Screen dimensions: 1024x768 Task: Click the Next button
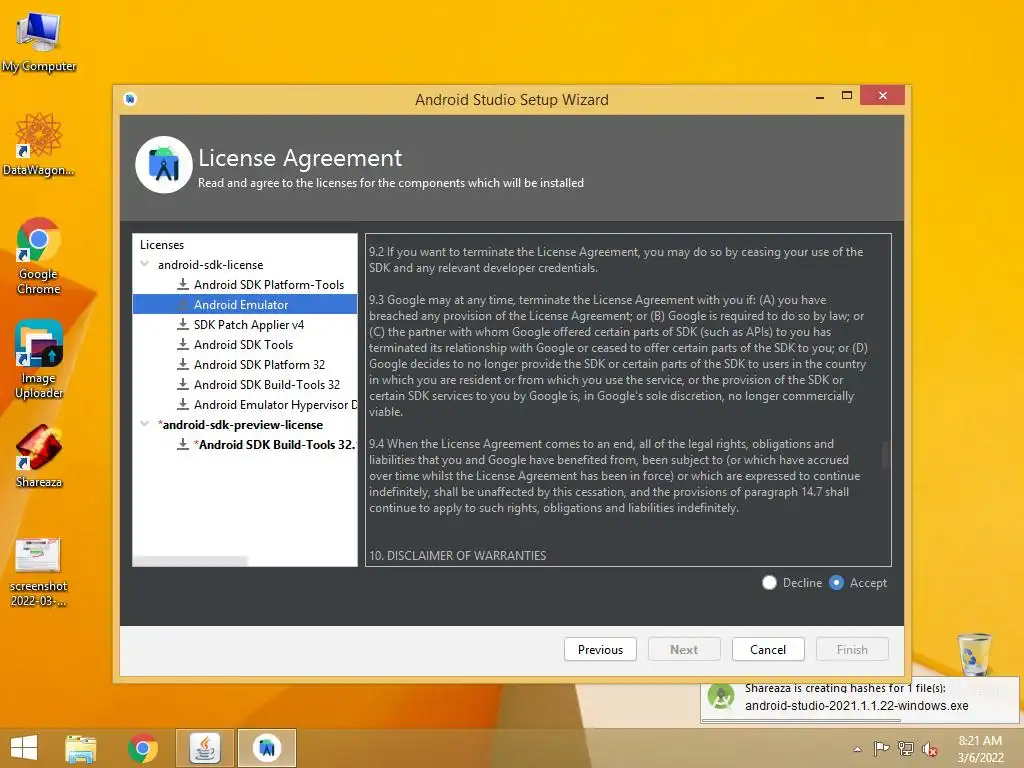tap(684, 649)
